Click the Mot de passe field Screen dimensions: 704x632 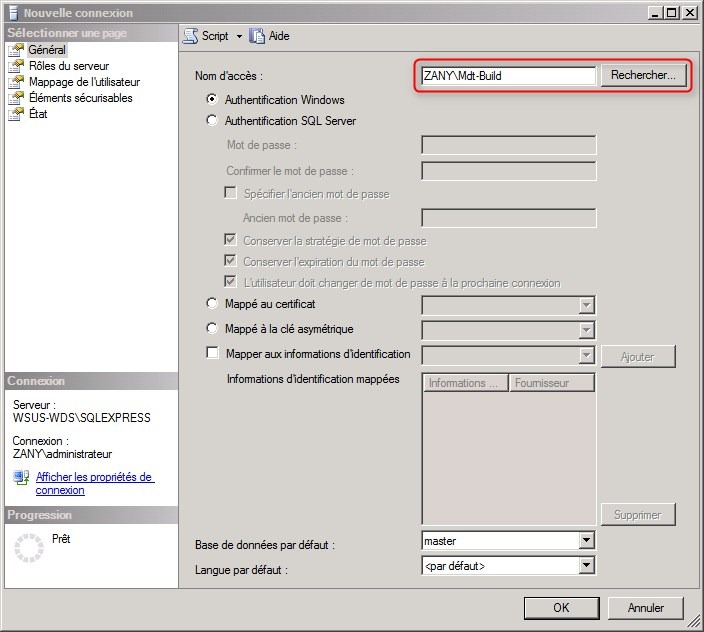pos(509,145)
